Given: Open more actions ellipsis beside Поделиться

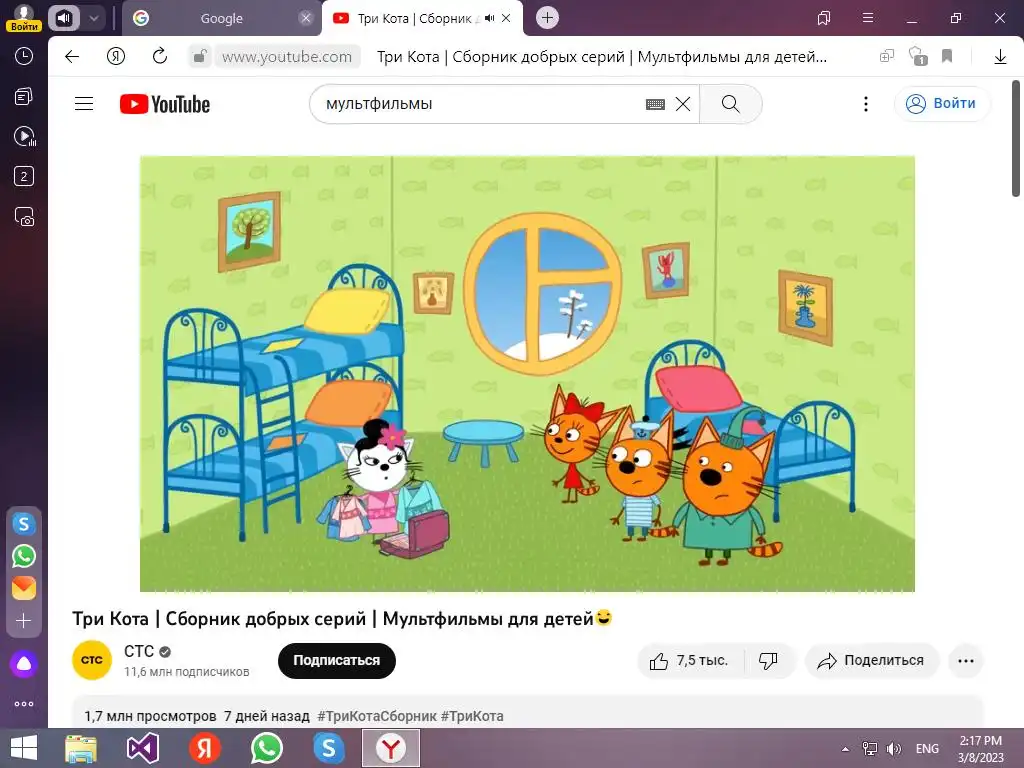Looking at the screenshot, I should (965, 661).
